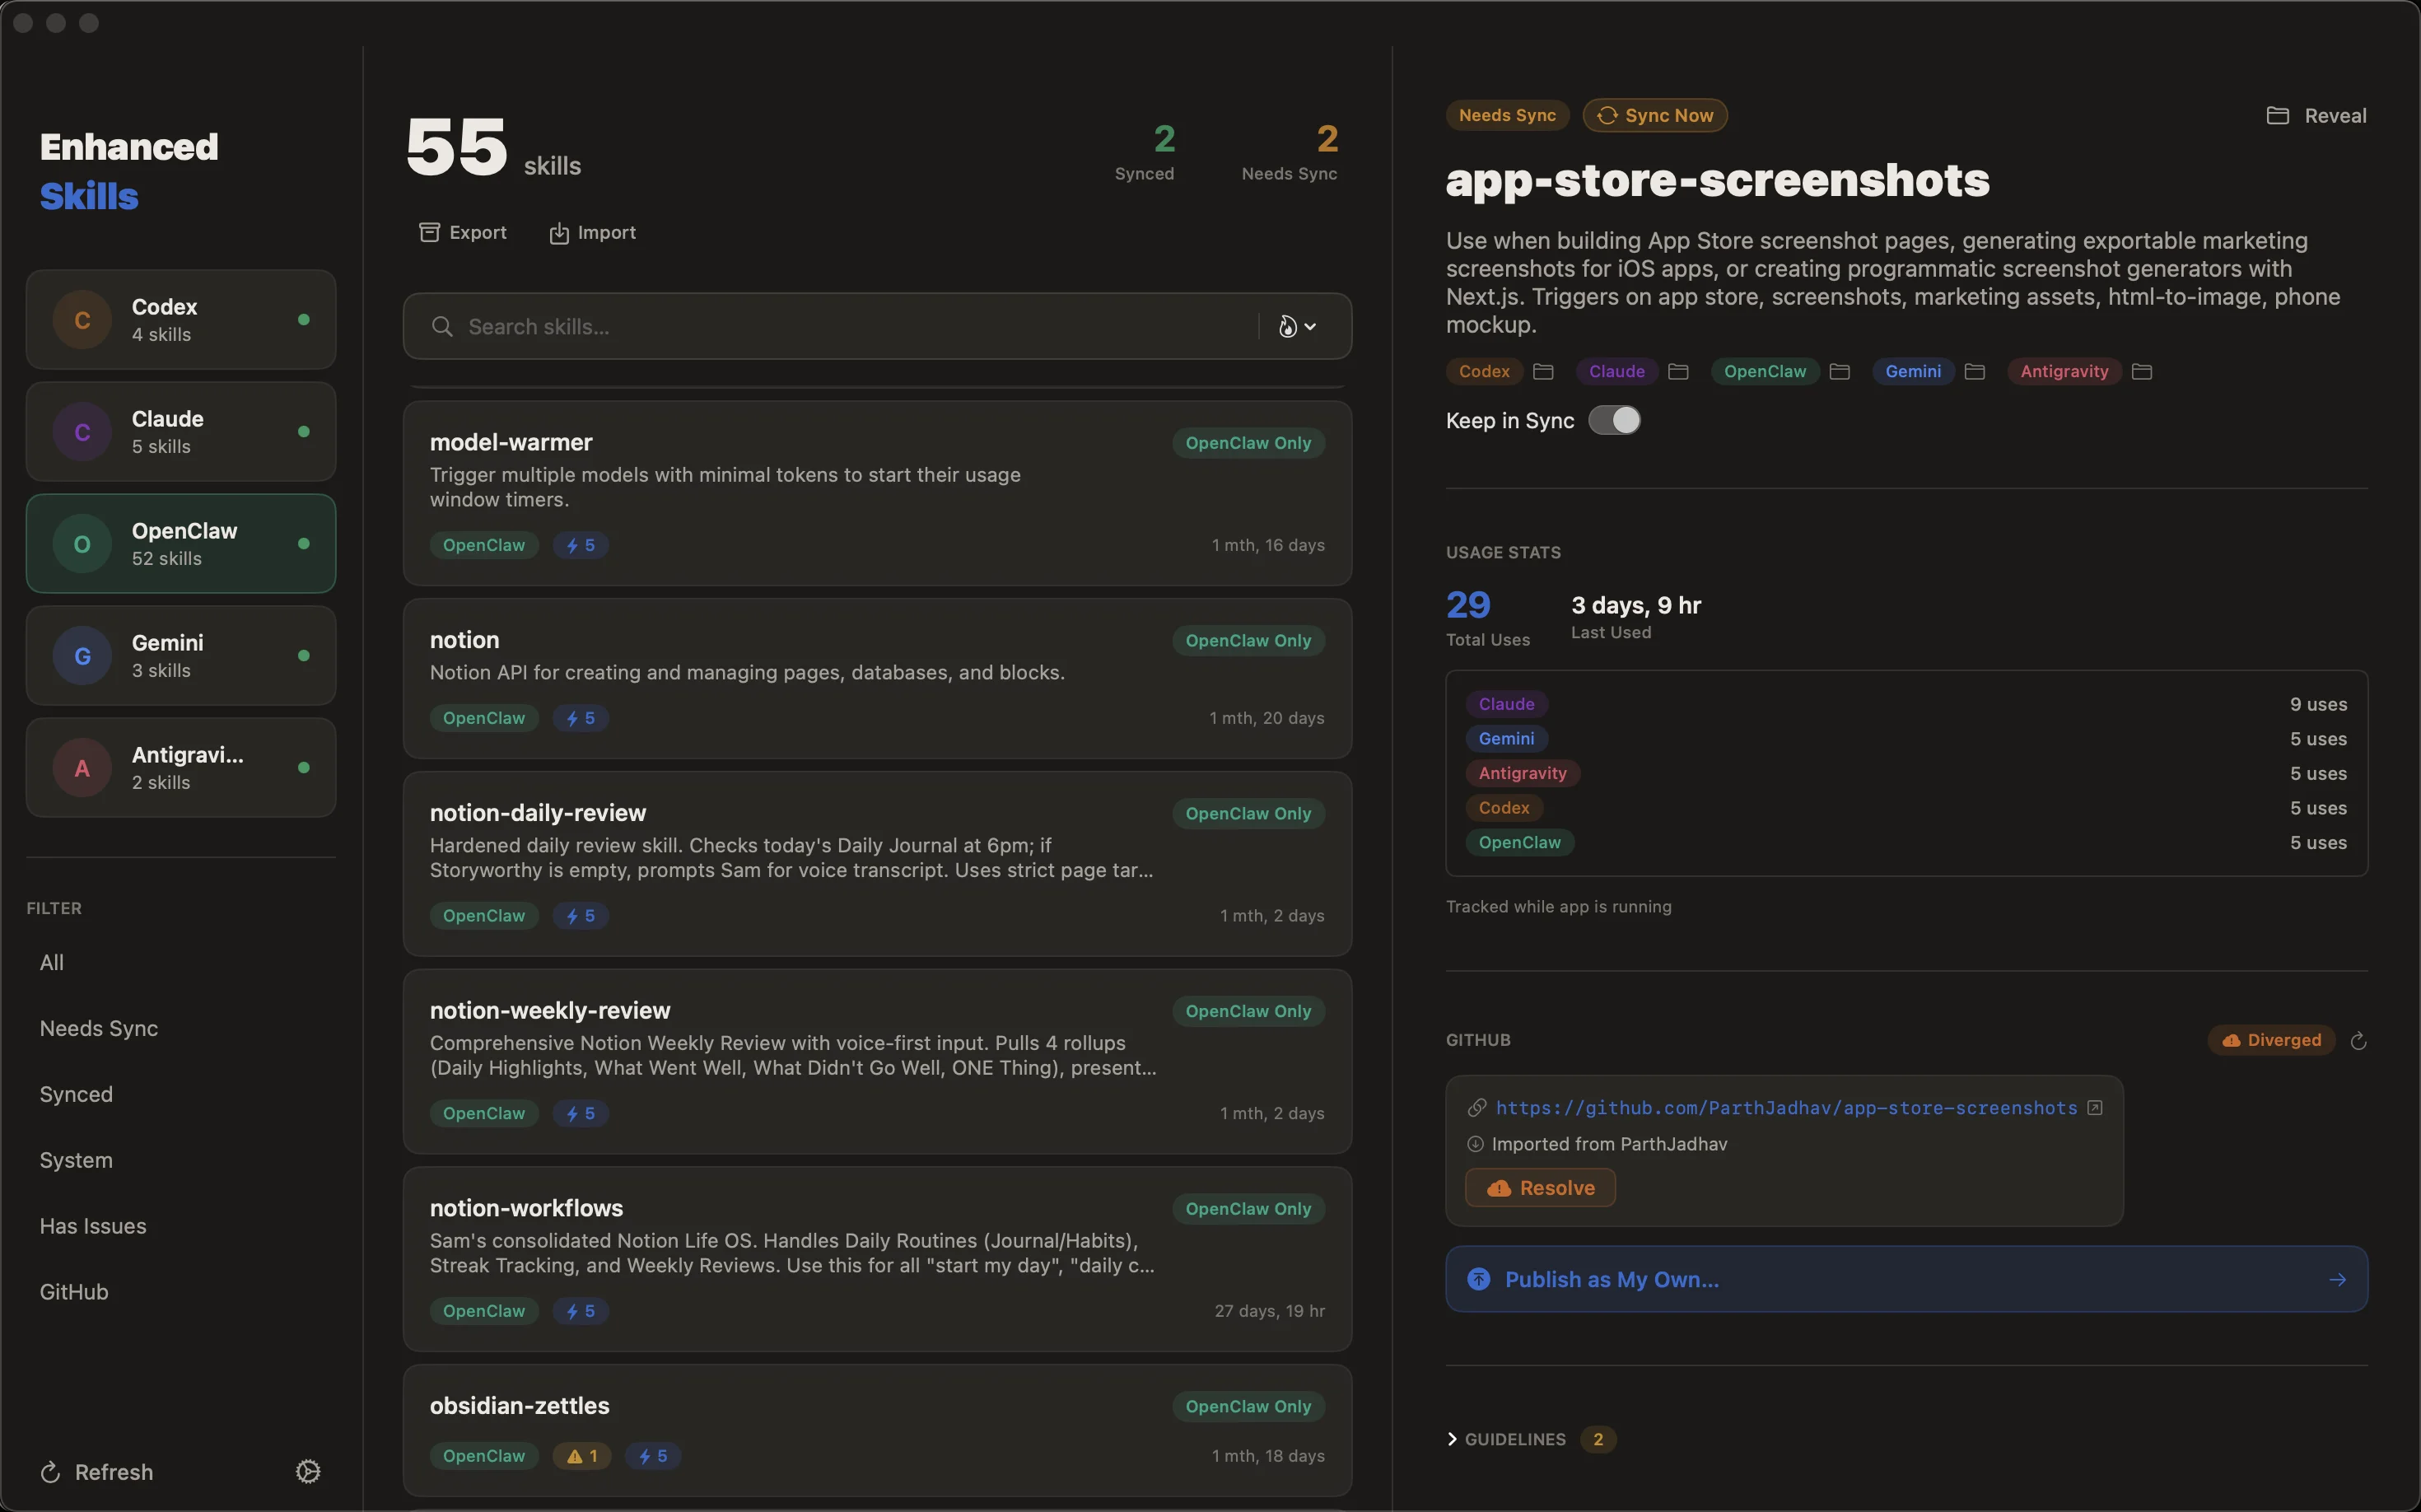Open the sort dropdown chevron in the search bar
The width and height of the screenshot is (2421, 1512).
(1312, 326)
